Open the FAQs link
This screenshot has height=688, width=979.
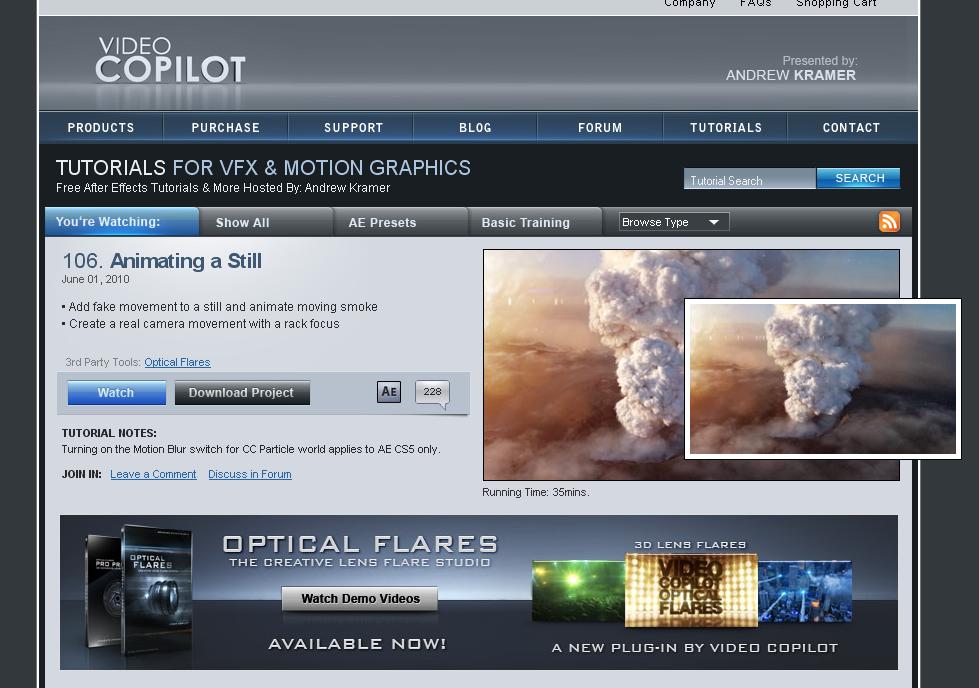coord(755,4)
